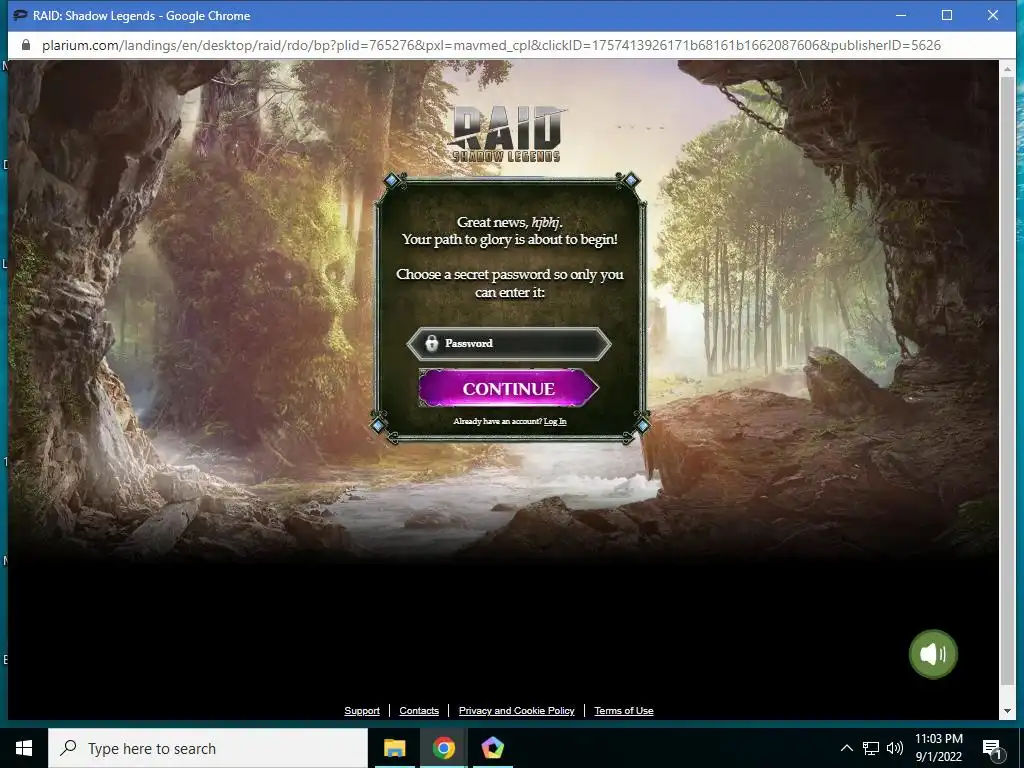
Task: Open the notification center icon
Action: click(x=993, y=749)
